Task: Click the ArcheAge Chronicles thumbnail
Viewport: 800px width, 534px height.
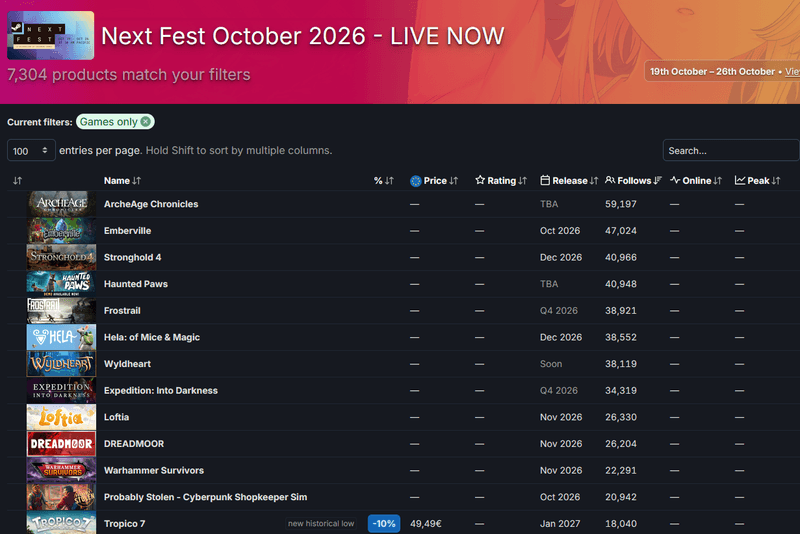Action: tap(61, 204)
